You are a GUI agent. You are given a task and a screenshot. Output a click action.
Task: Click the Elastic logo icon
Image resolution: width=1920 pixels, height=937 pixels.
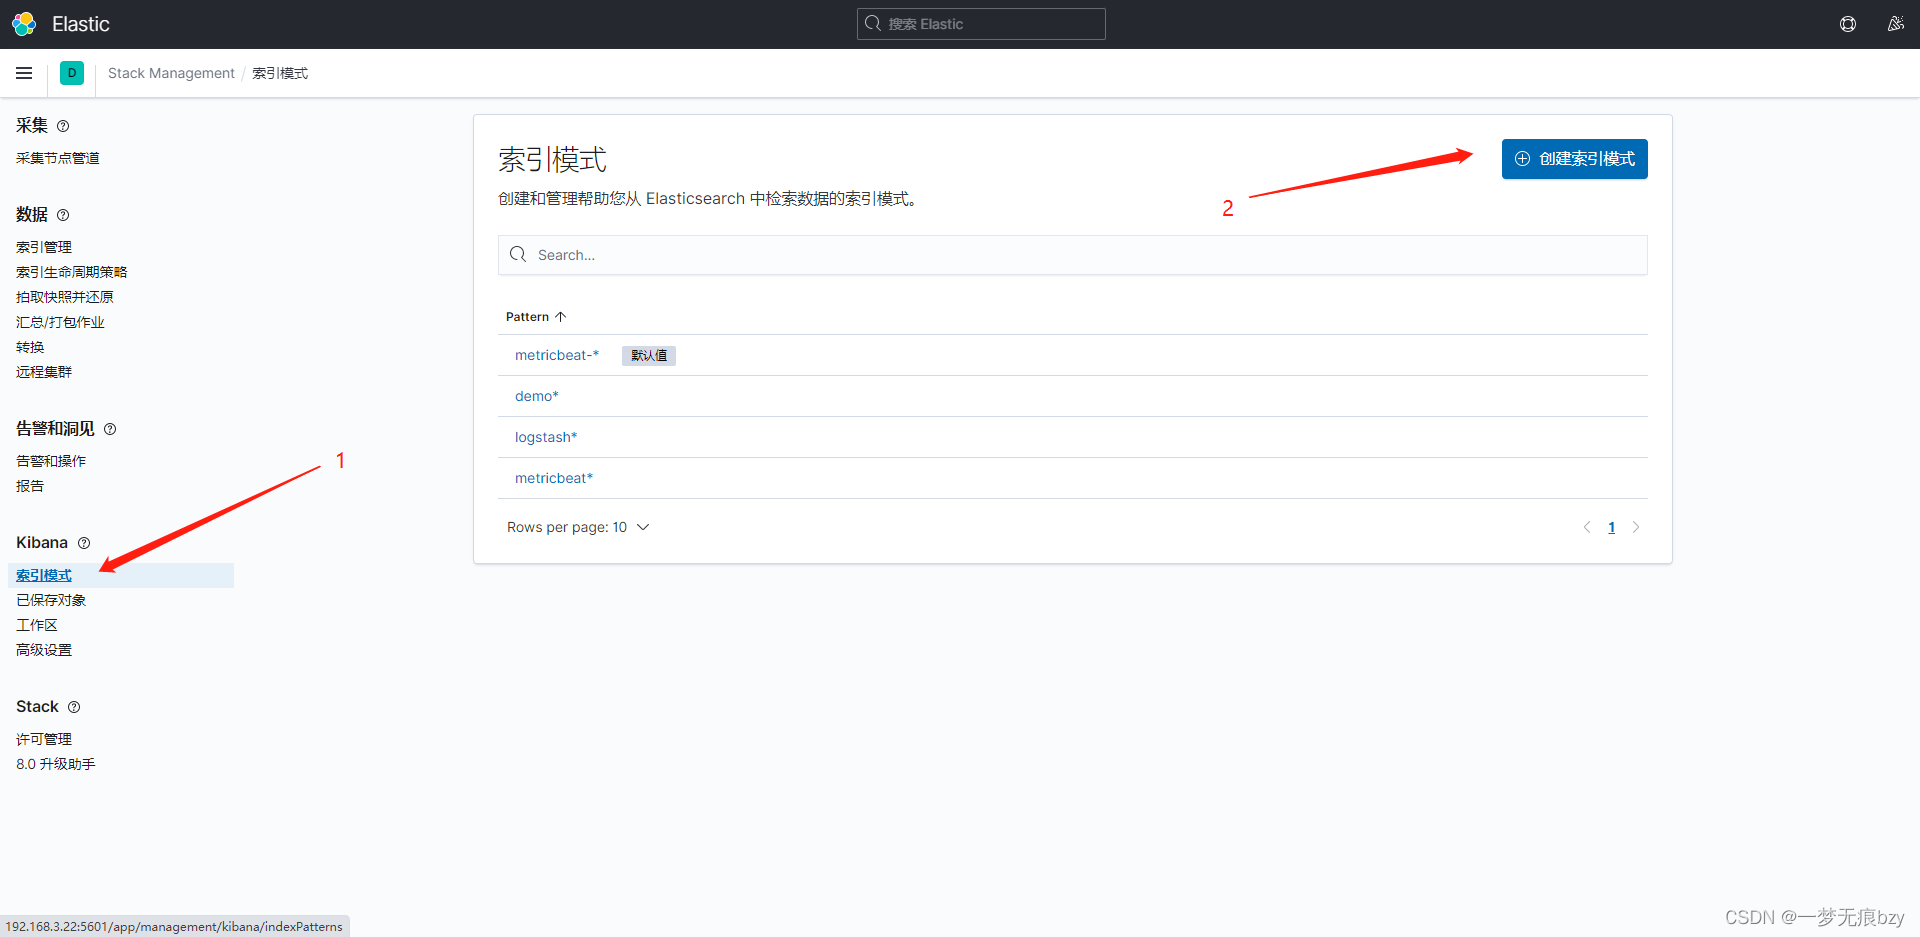point(24,24)
